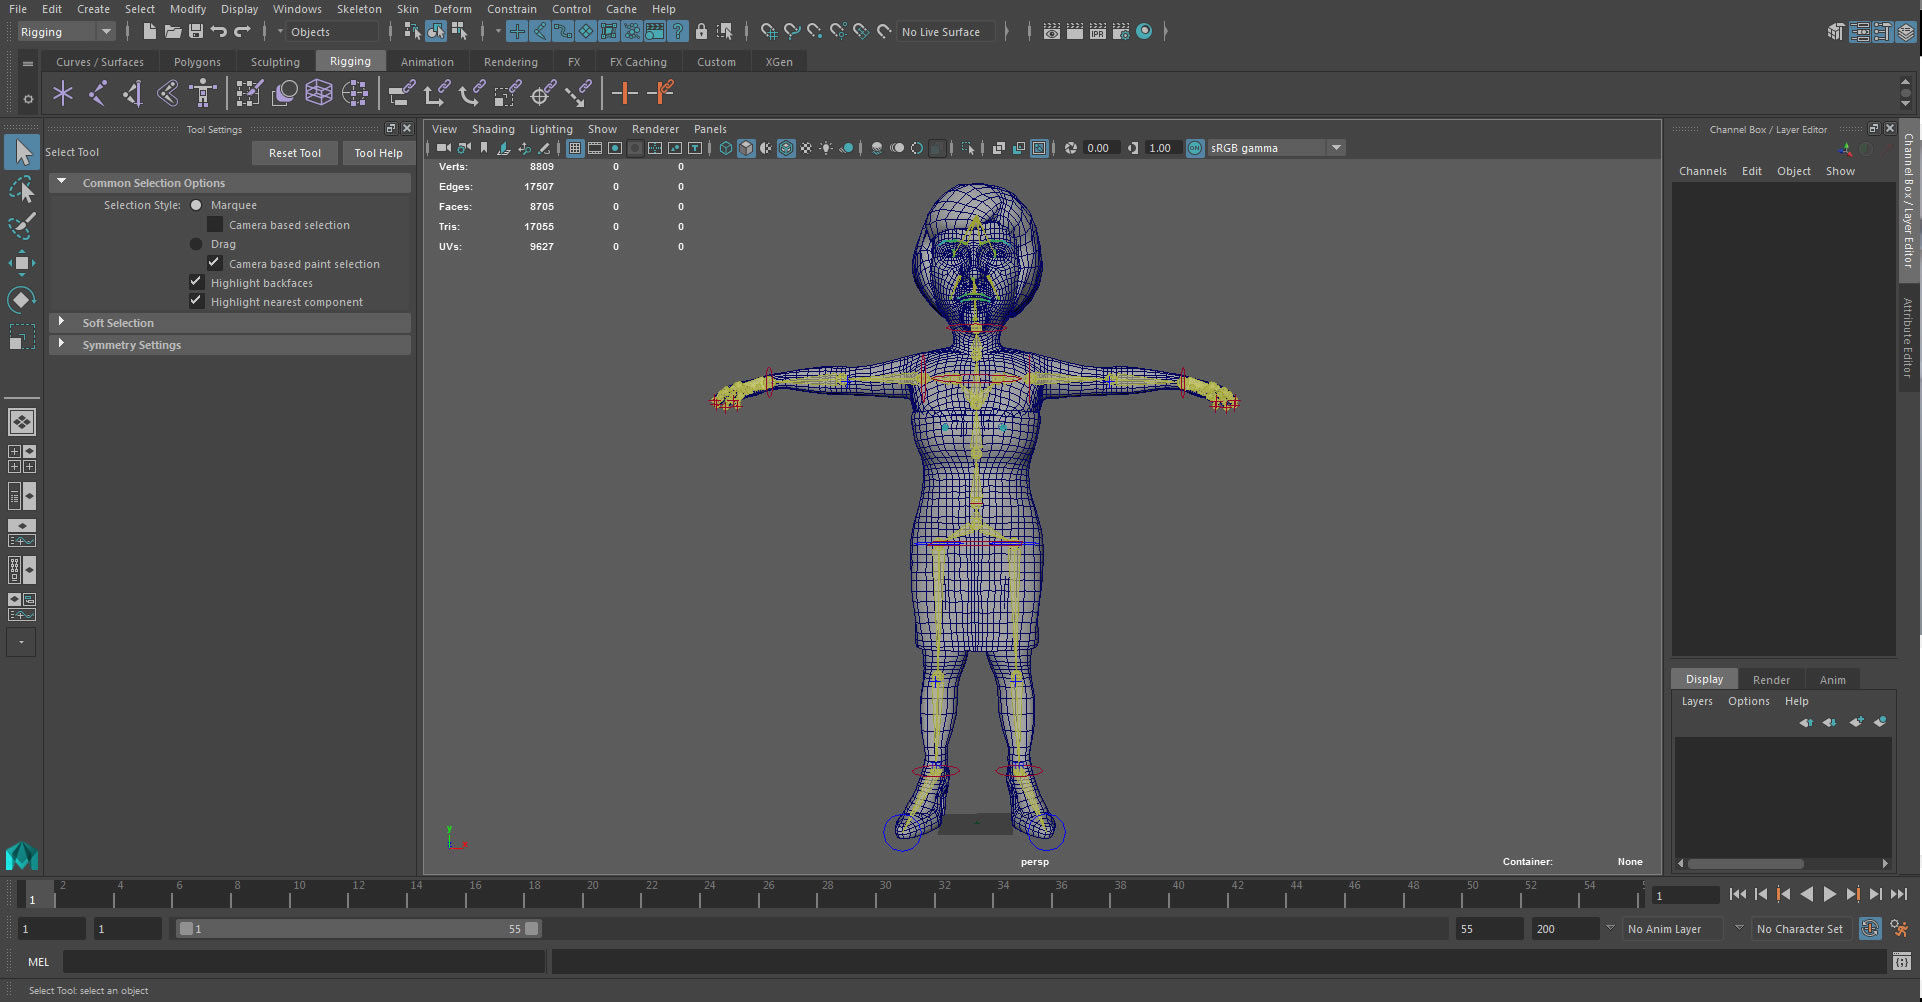Toggle Auto Keyframe button
Image resolution: width=1922 pixels, height=1002 pixels.
[1870, 929]
